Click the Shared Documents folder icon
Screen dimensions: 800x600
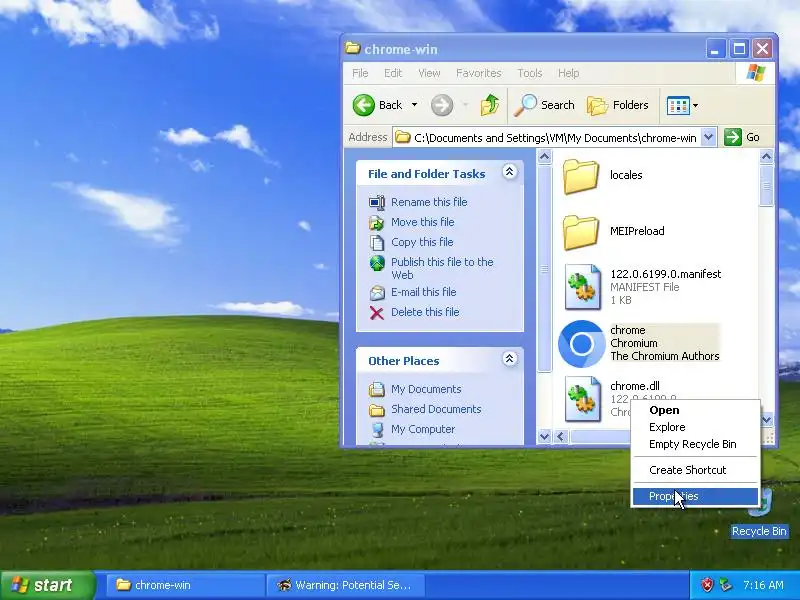coord(377,410)
